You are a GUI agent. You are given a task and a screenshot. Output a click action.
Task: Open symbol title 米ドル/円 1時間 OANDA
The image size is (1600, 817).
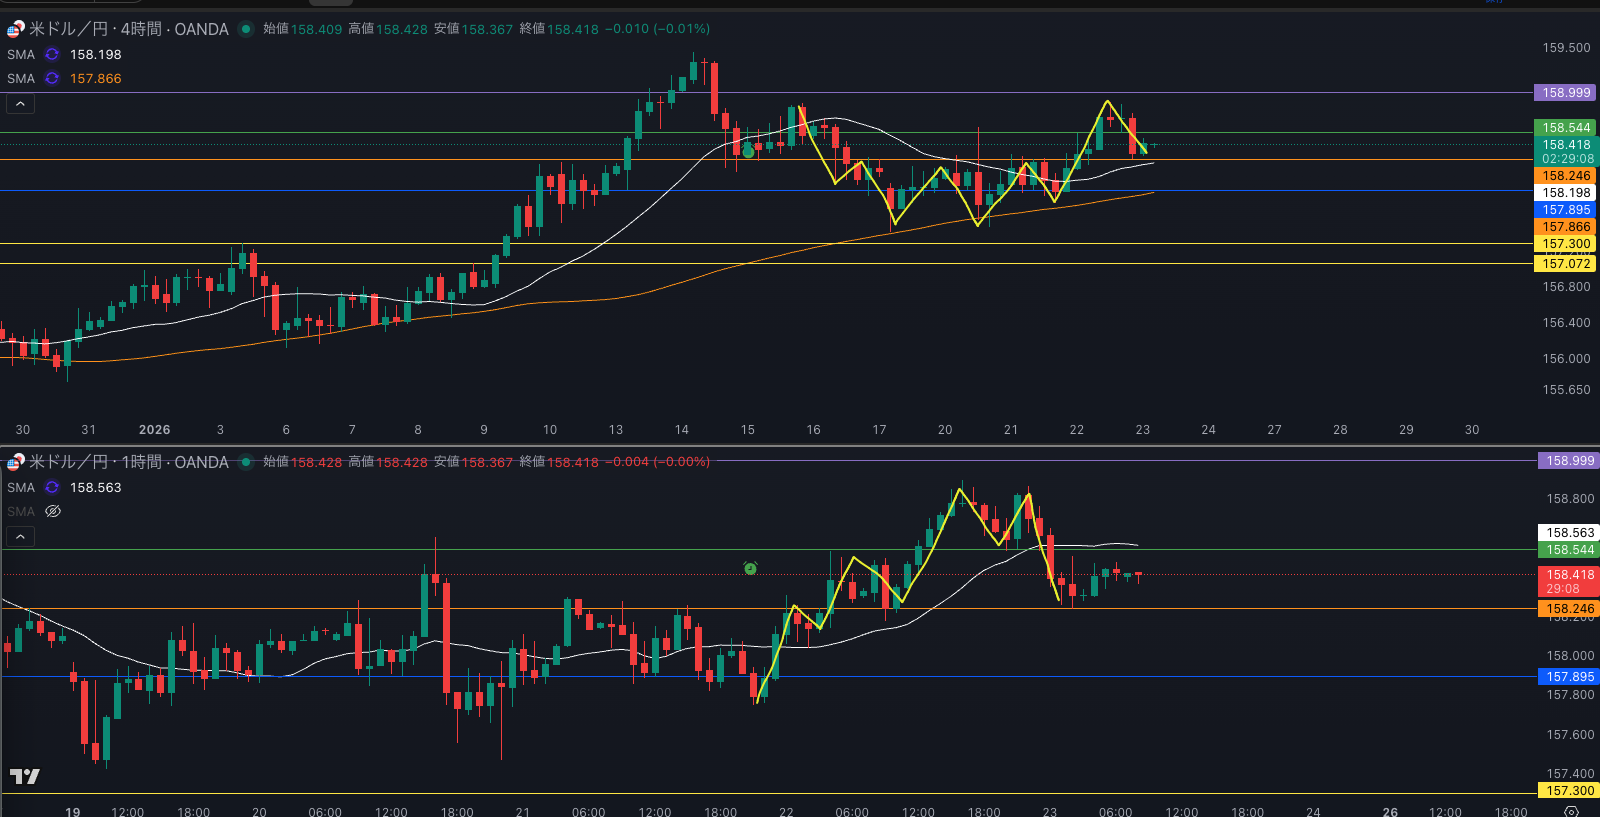128,462
